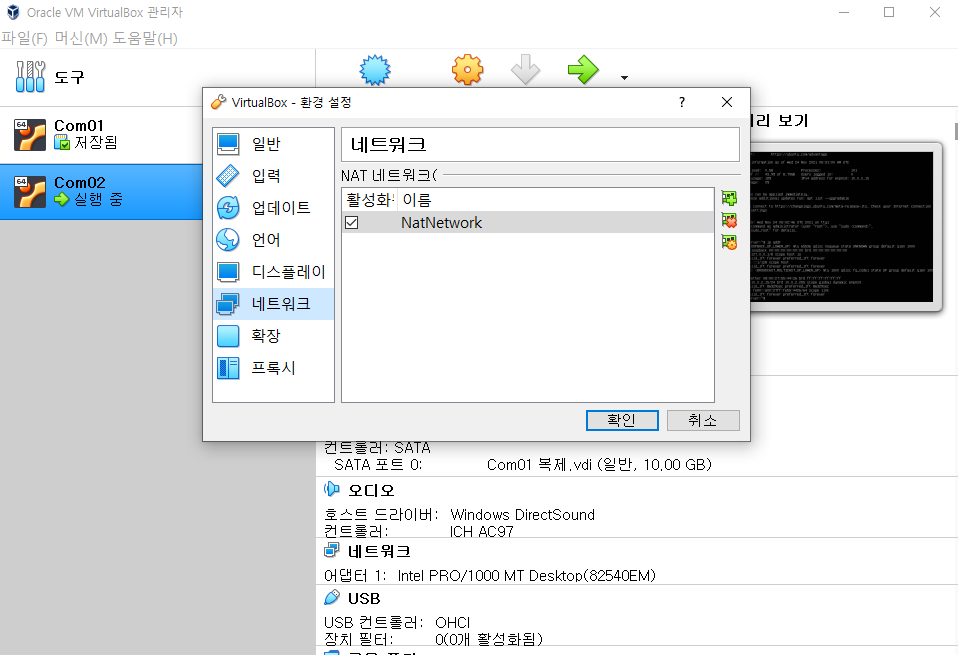Screen dimensions: 958x655
Task: Click Com01 저장됨 state icon
Action: (x=62, y=143)
